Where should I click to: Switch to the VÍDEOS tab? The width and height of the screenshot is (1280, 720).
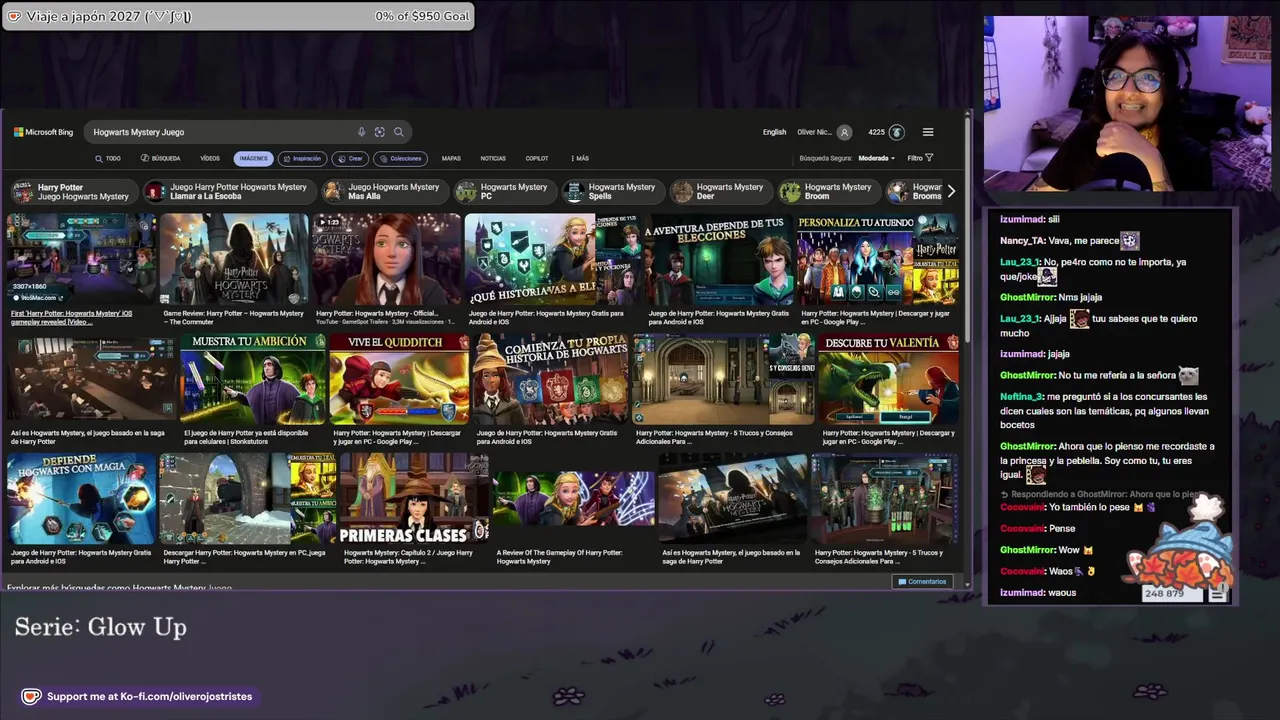pyautogui.click(x=210, y=158)
